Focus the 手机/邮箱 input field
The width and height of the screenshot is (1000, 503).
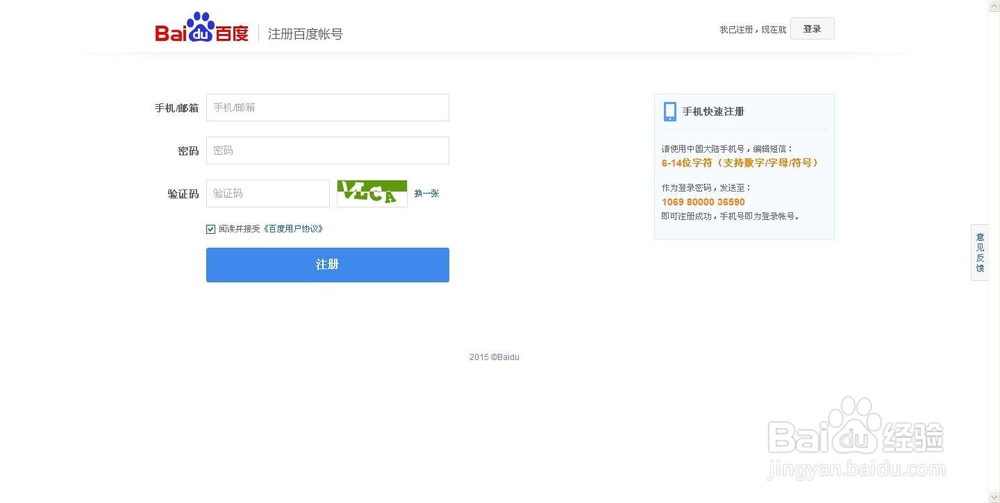click(x=327, y=108)
